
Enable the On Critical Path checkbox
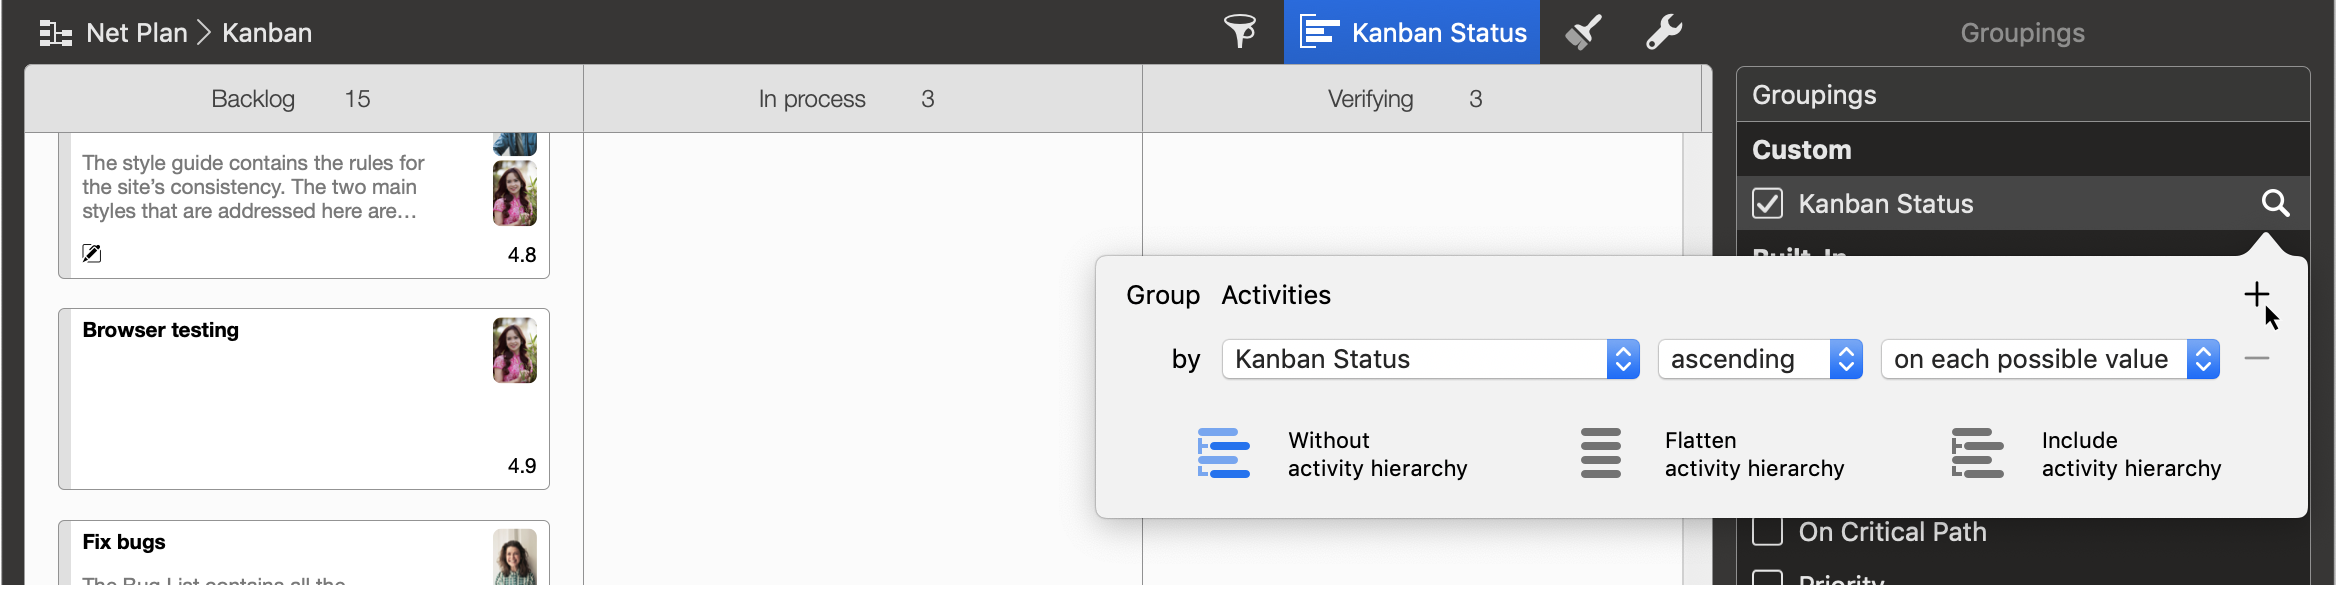(1767, 532)
